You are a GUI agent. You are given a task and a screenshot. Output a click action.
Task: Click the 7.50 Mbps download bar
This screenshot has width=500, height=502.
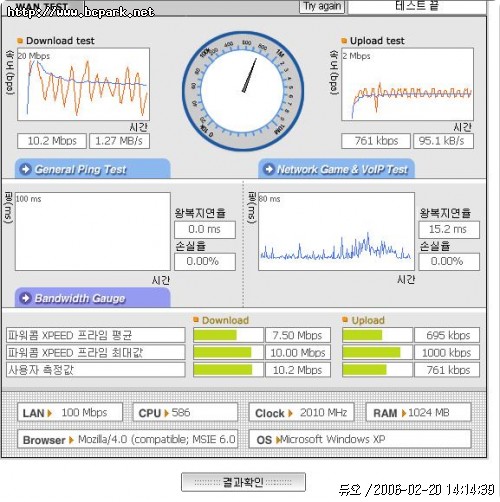tap(228, 335)
